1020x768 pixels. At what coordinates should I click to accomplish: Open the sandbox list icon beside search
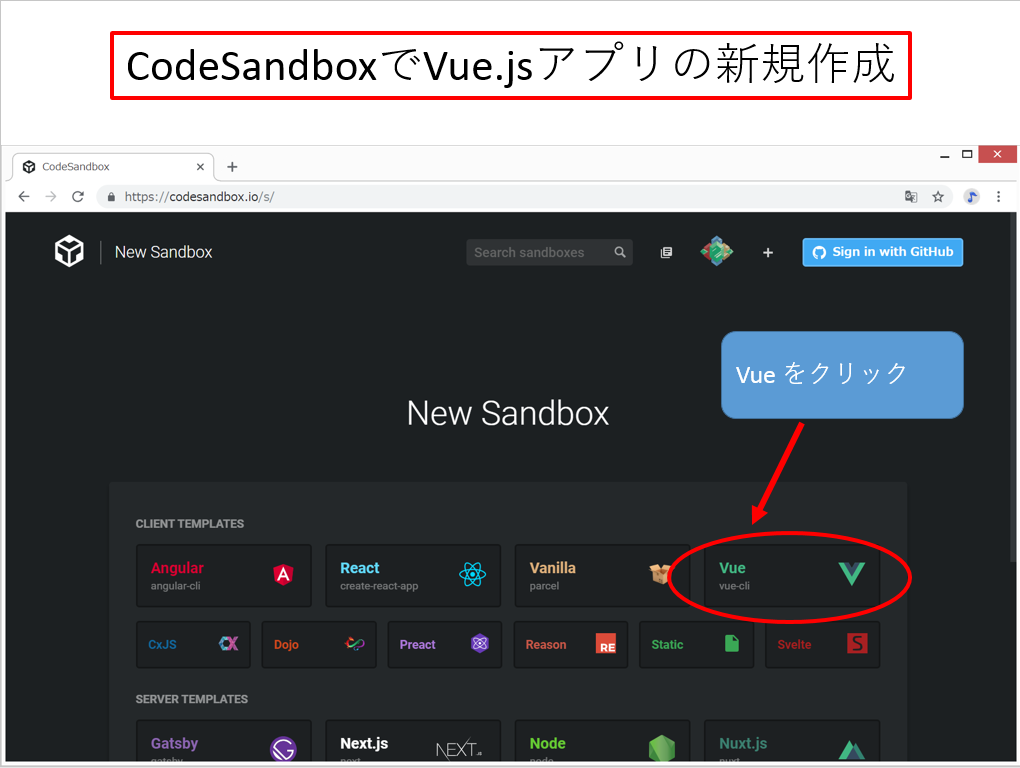[666, 253]
